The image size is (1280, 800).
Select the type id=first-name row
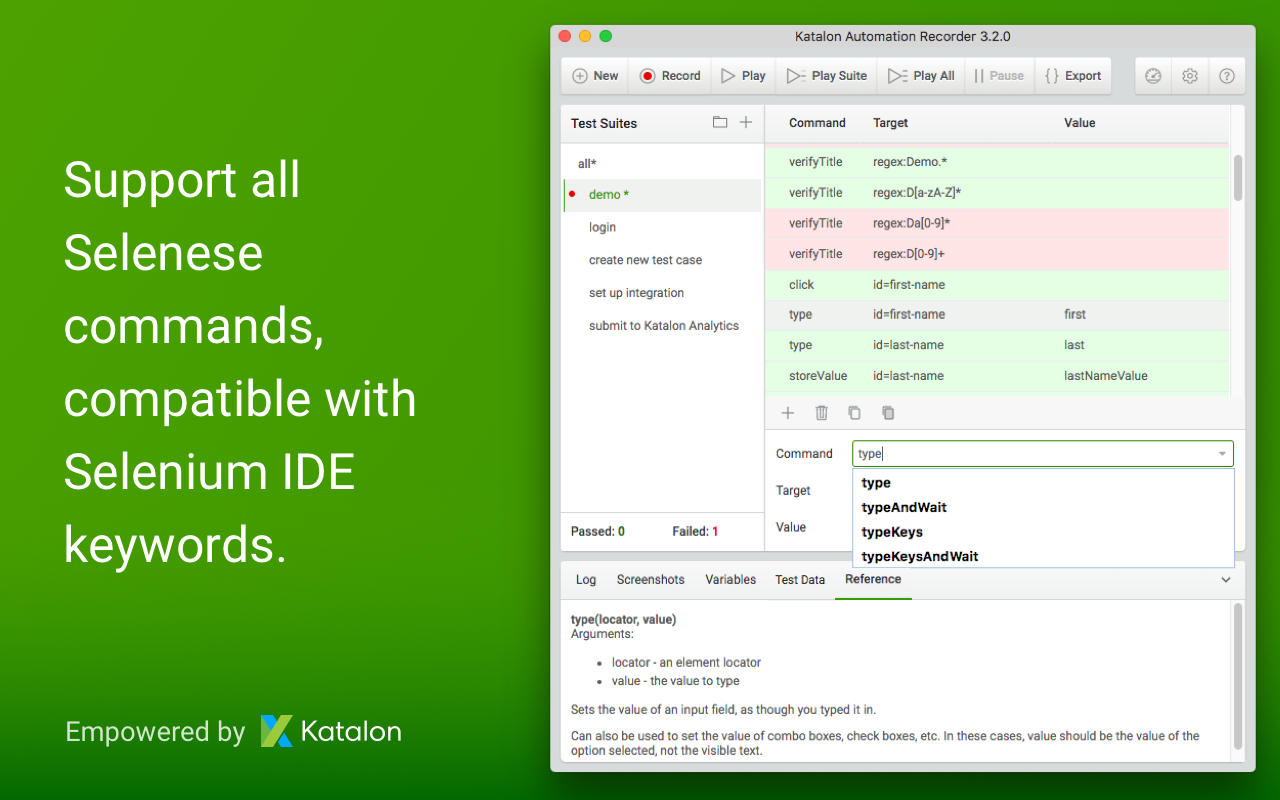pyautogui.click(x=997, y=315)
